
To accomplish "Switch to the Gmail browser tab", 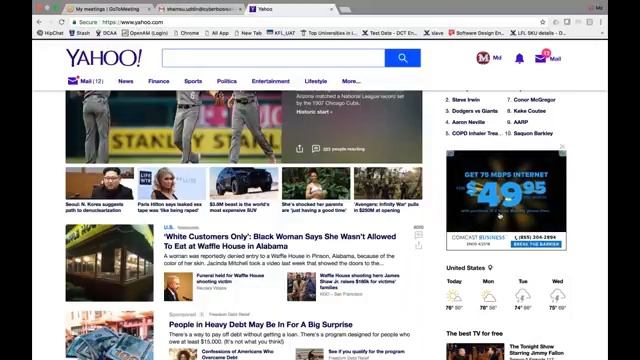I will pos(200,9).
